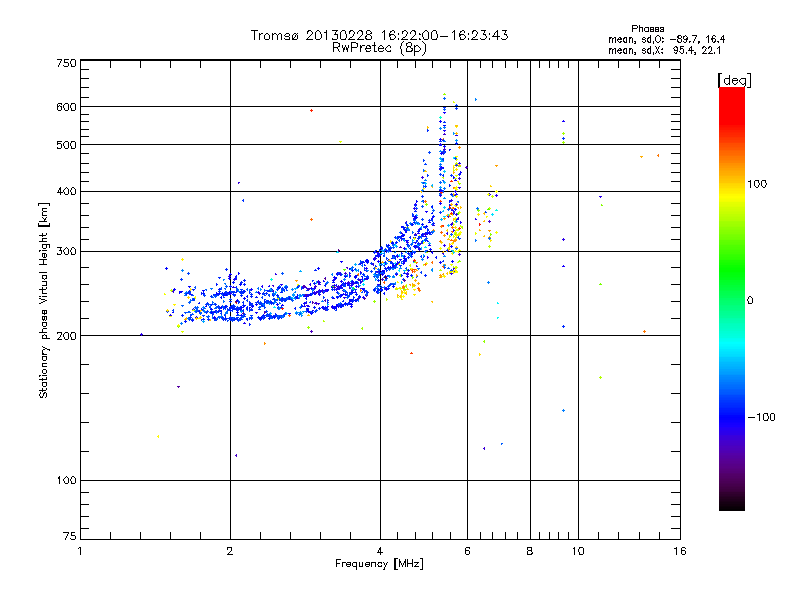Select the 'mean, sd,O: -89.7, 16.4' line
The width and height of the screenshot is (800, 600).
(666, 39)
